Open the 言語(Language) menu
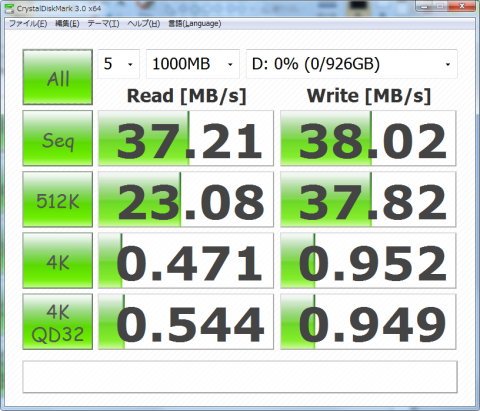The width and height of the screenshot is (480, 411). [195, 24]
